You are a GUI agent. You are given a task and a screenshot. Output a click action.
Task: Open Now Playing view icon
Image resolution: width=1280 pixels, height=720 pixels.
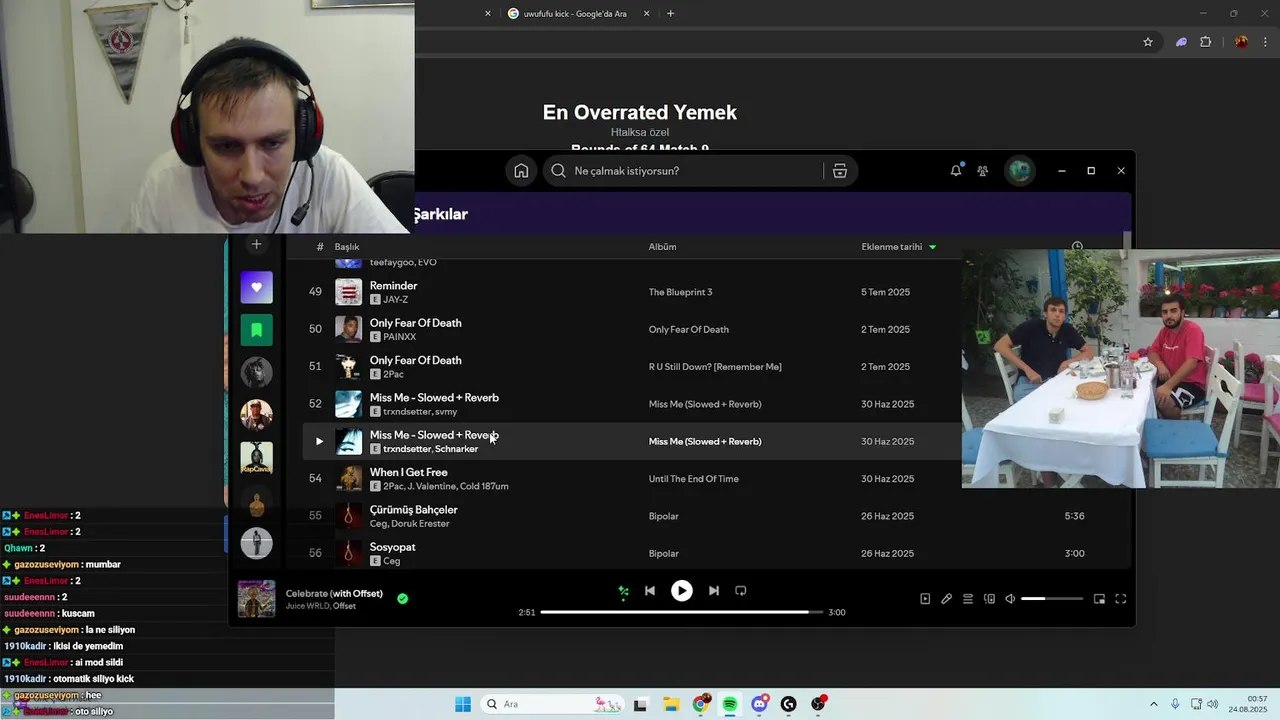click(x=925, y=599)
